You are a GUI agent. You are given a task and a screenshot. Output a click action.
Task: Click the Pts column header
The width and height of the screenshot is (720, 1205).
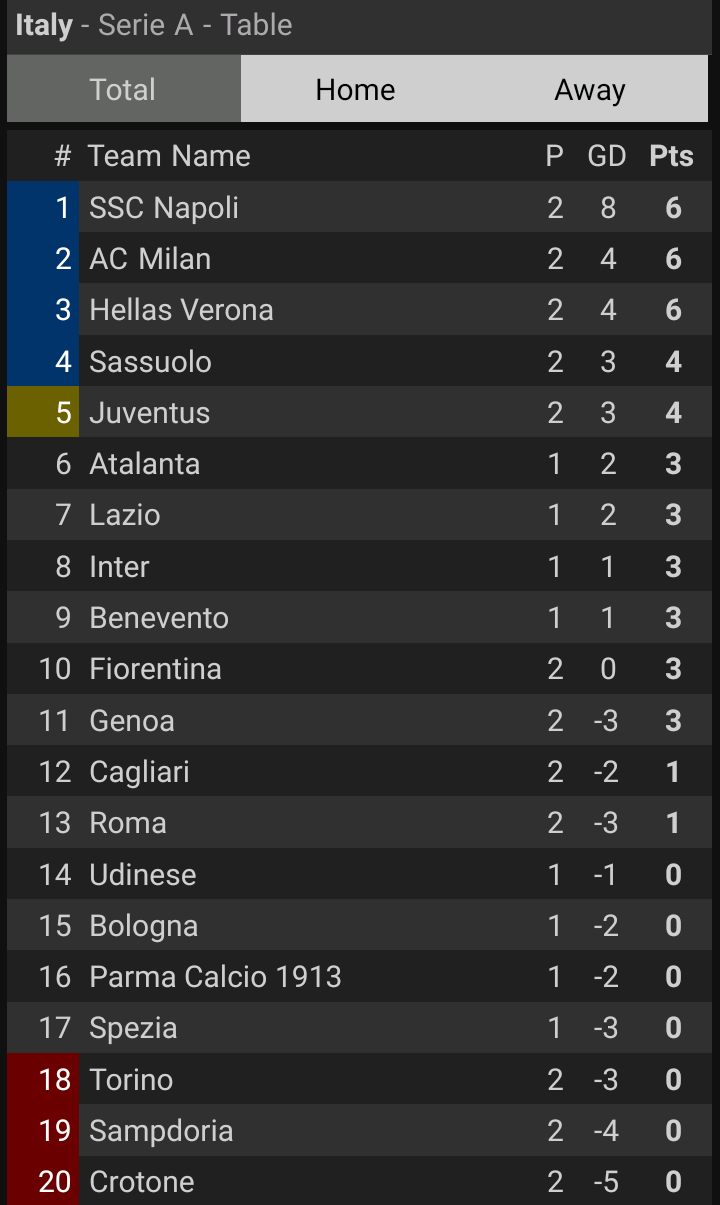671,156
